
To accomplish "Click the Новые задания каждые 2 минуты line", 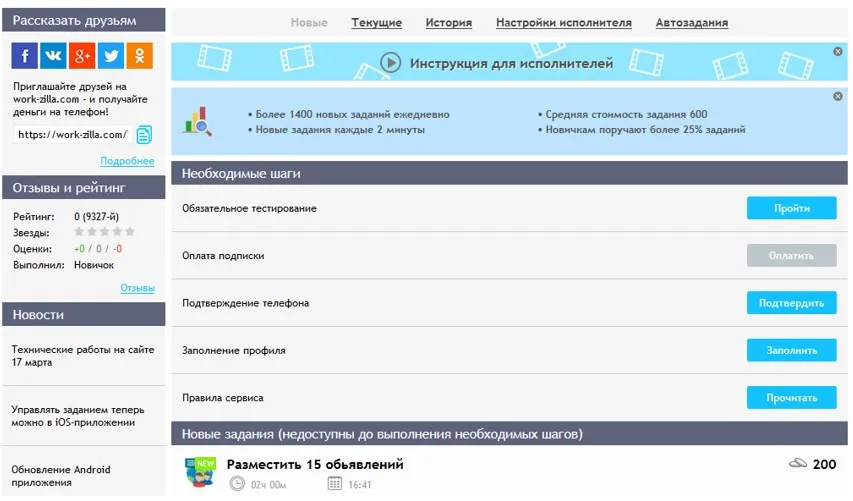I will pos(336,129).
